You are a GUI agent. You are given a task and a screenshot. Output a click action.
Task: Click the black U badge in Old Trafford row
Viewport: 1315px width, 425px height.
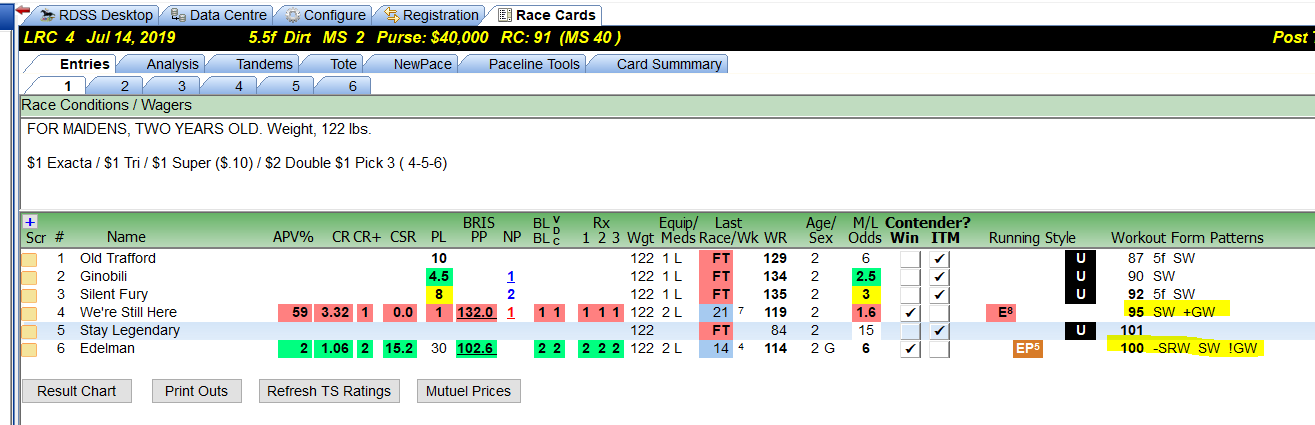pos(1080,258)
